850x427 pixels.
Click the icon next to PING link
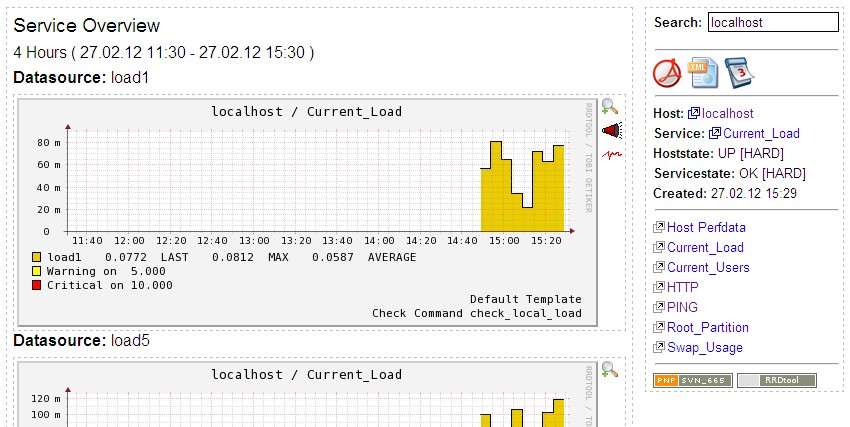click(659, 307)
